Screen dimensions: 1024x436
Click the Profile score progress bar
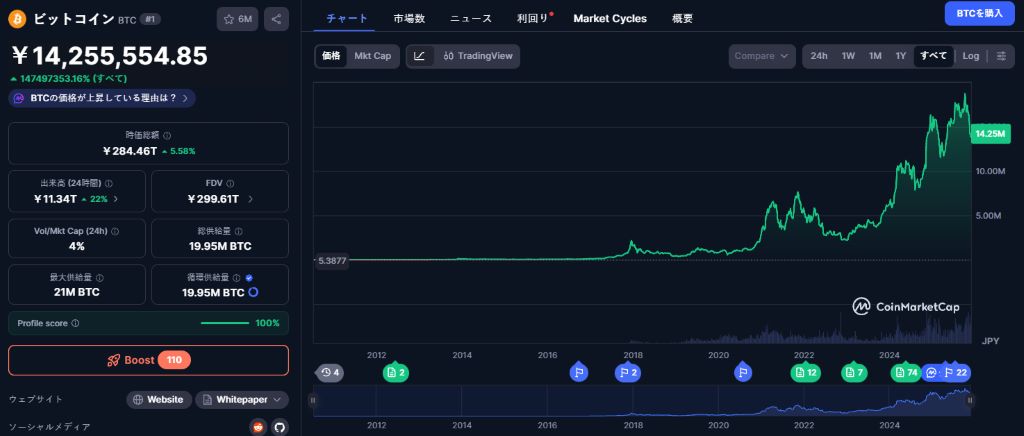[x=225, y=323]
